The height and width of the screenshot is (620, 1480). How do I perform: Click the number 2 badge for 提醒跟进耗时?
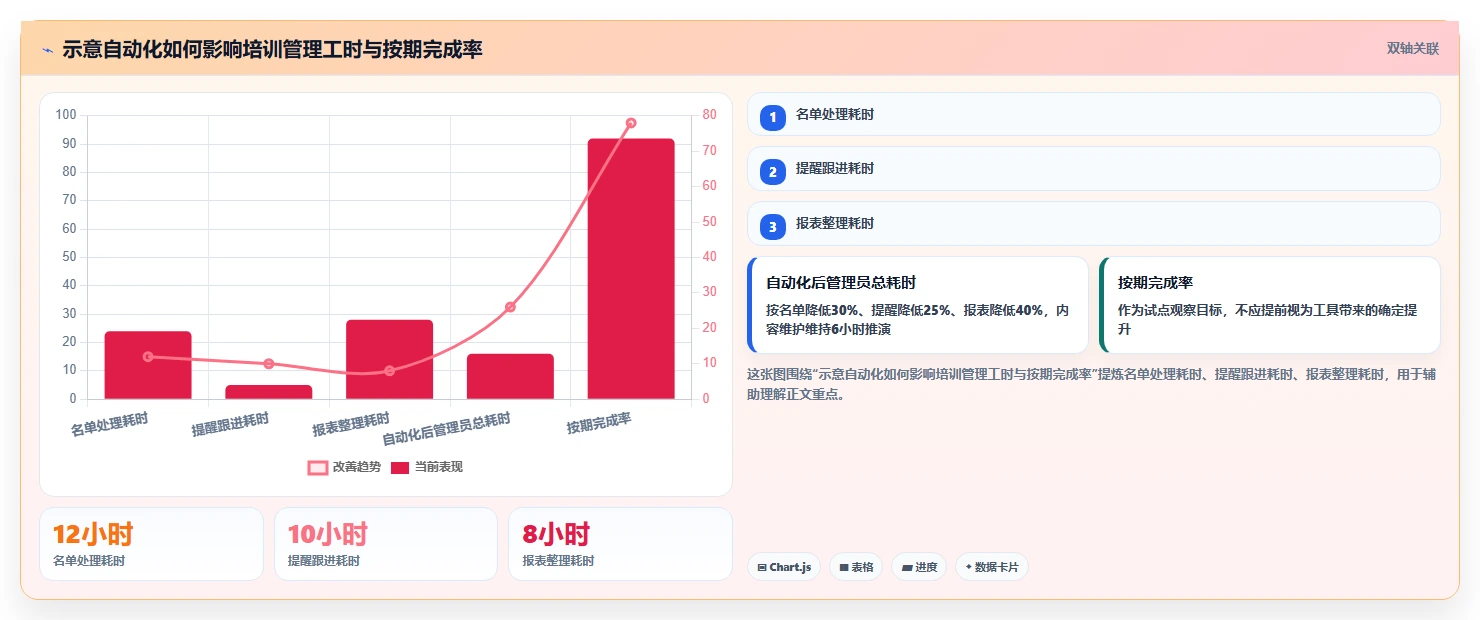(x=773, y=172)
